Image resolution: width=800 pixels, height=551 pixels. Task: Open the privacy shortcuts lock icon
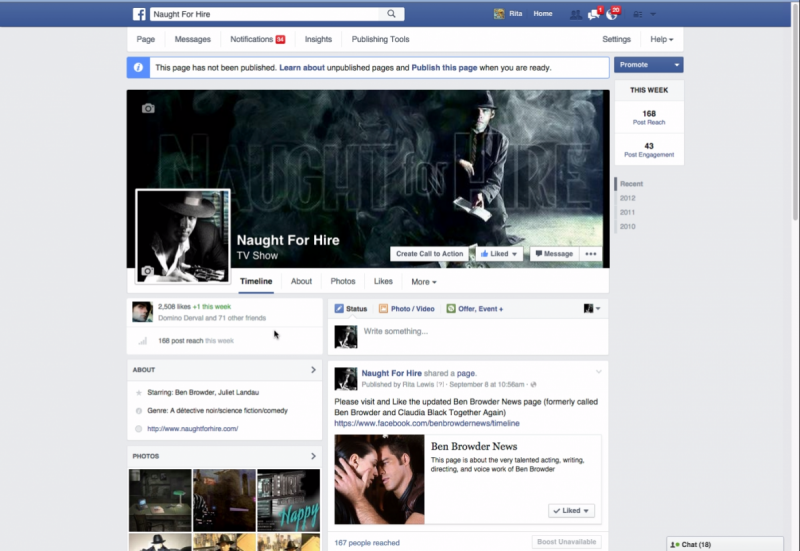click(637, 14)
